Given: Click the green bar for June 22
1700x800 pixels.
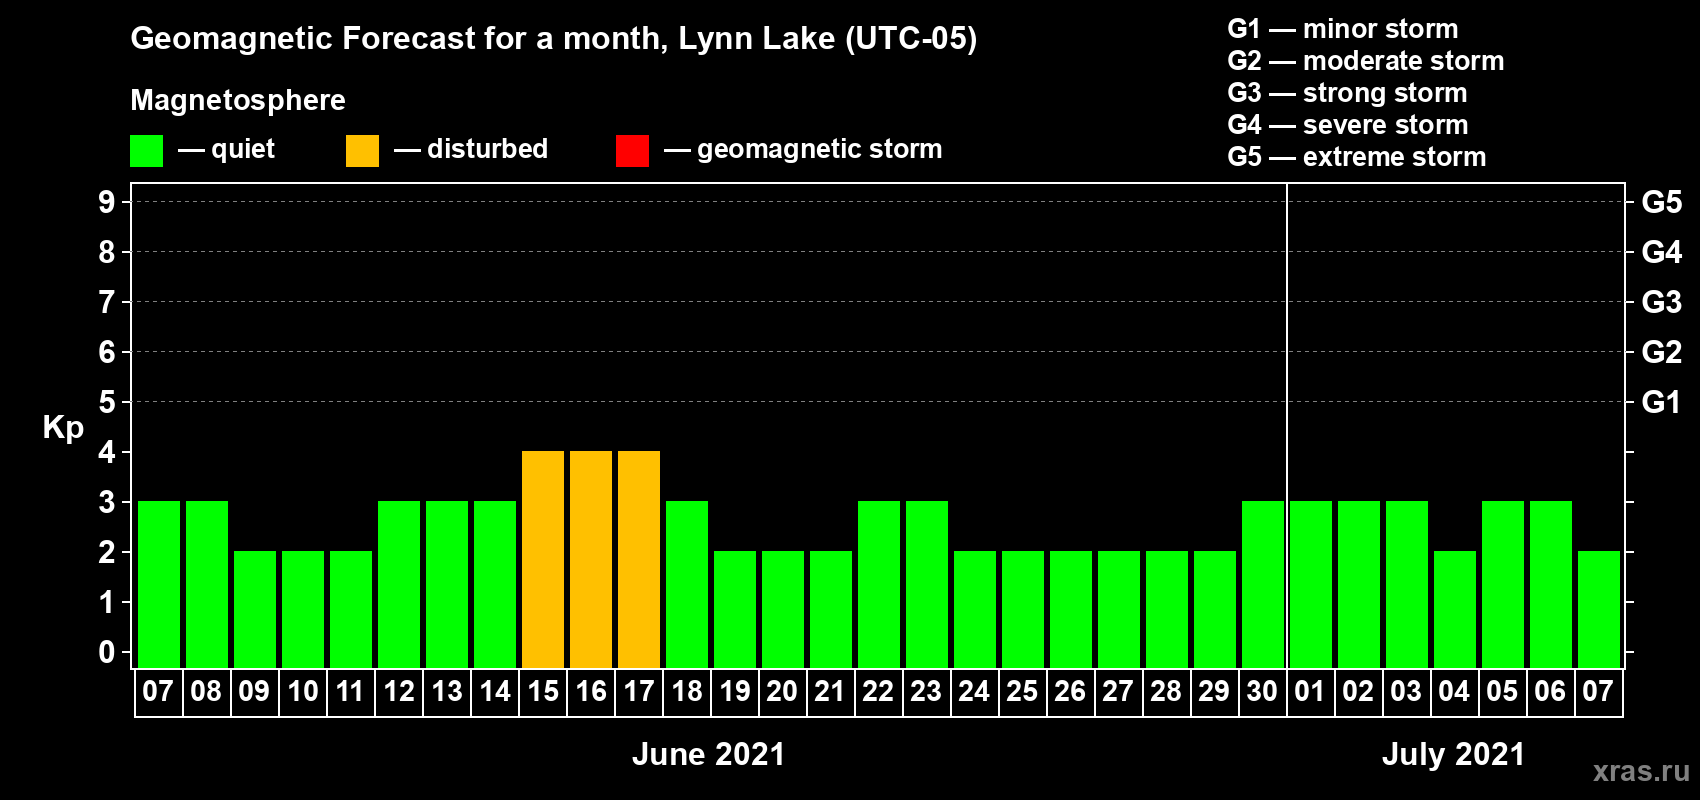Looking at the screenshot, I should tap(879, 584).
